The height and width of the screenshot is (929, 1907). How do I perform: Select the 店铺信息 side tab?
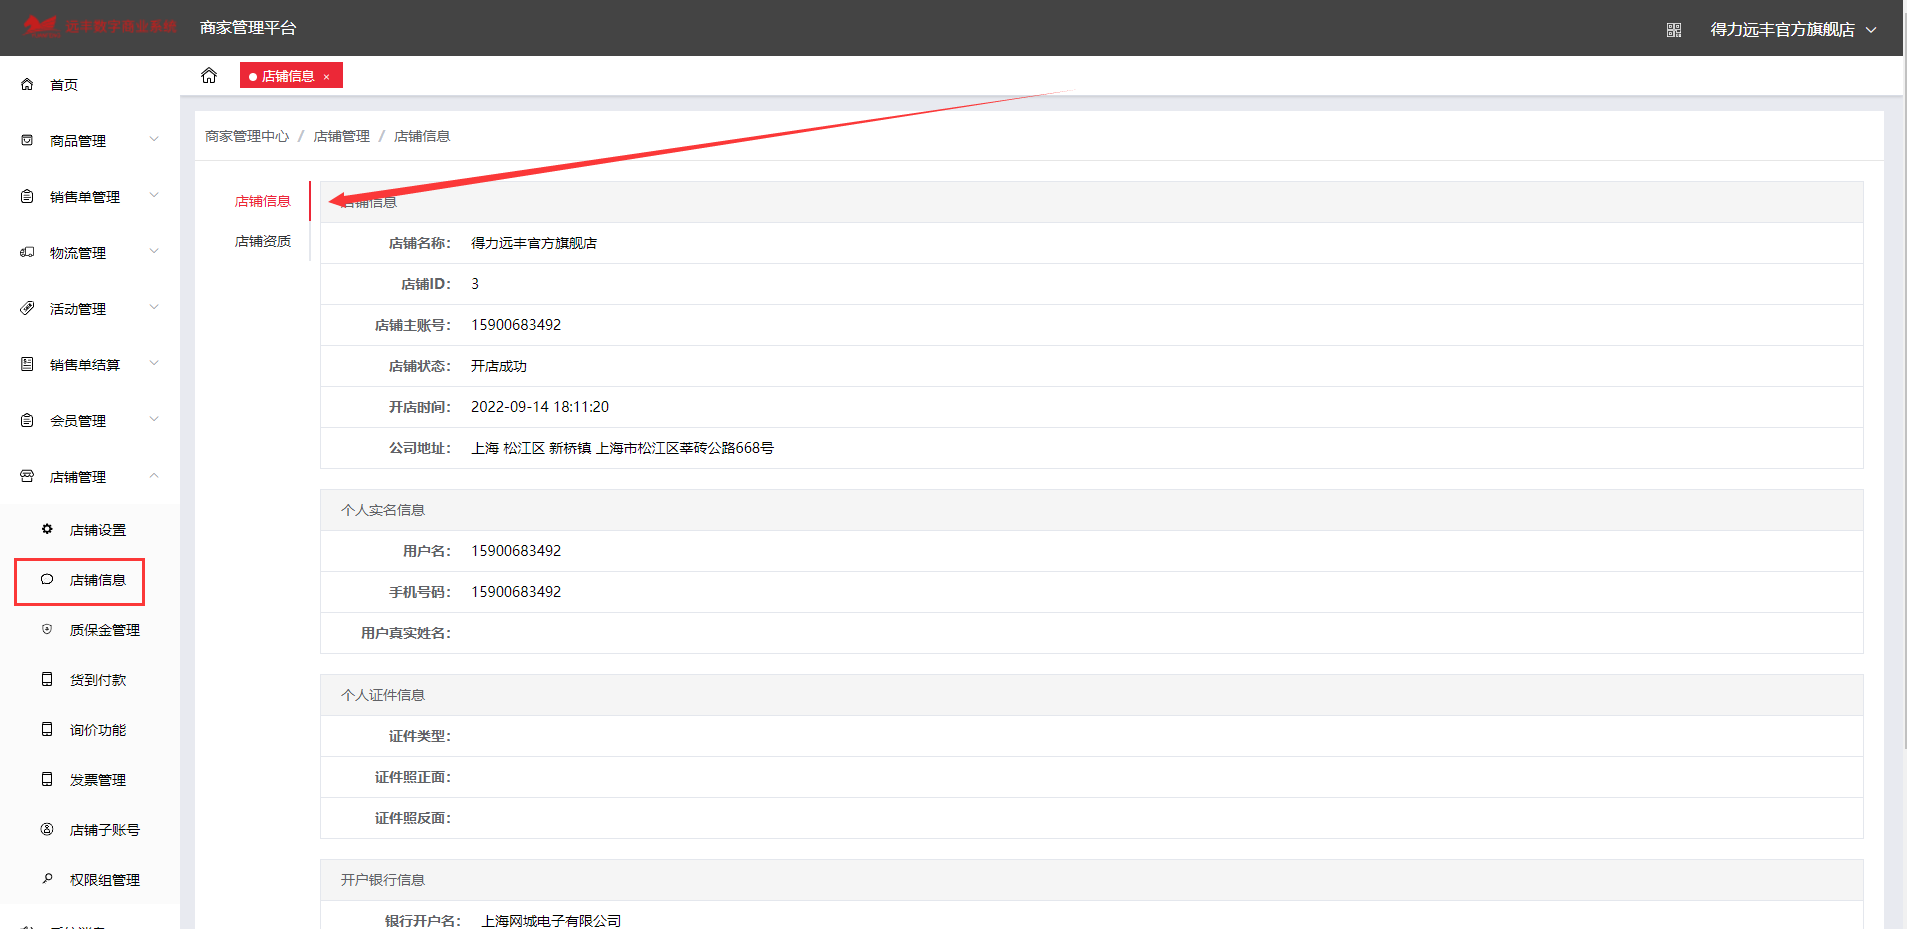pos(263,201)
